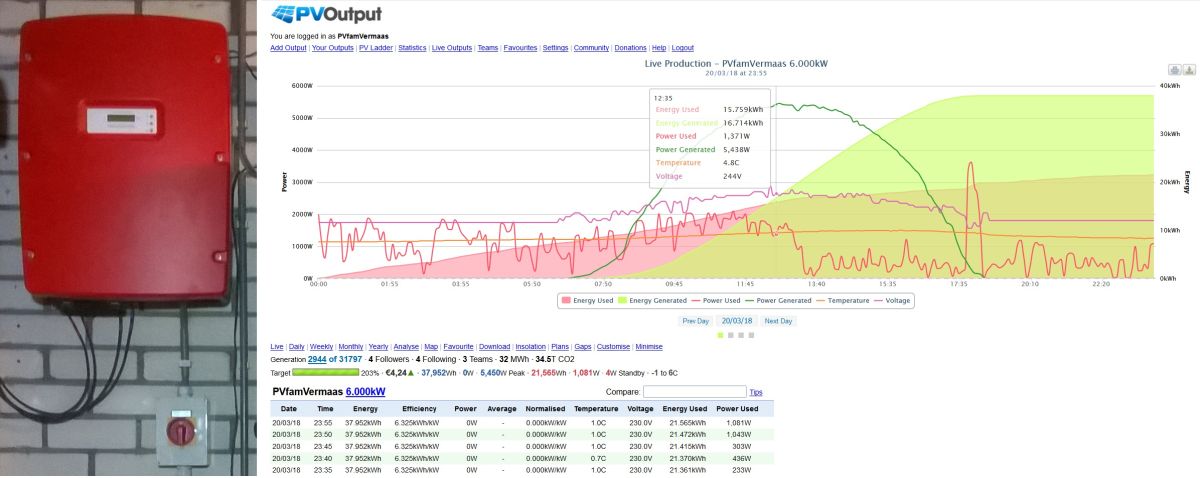Go to Next Day

coord(778,321)
